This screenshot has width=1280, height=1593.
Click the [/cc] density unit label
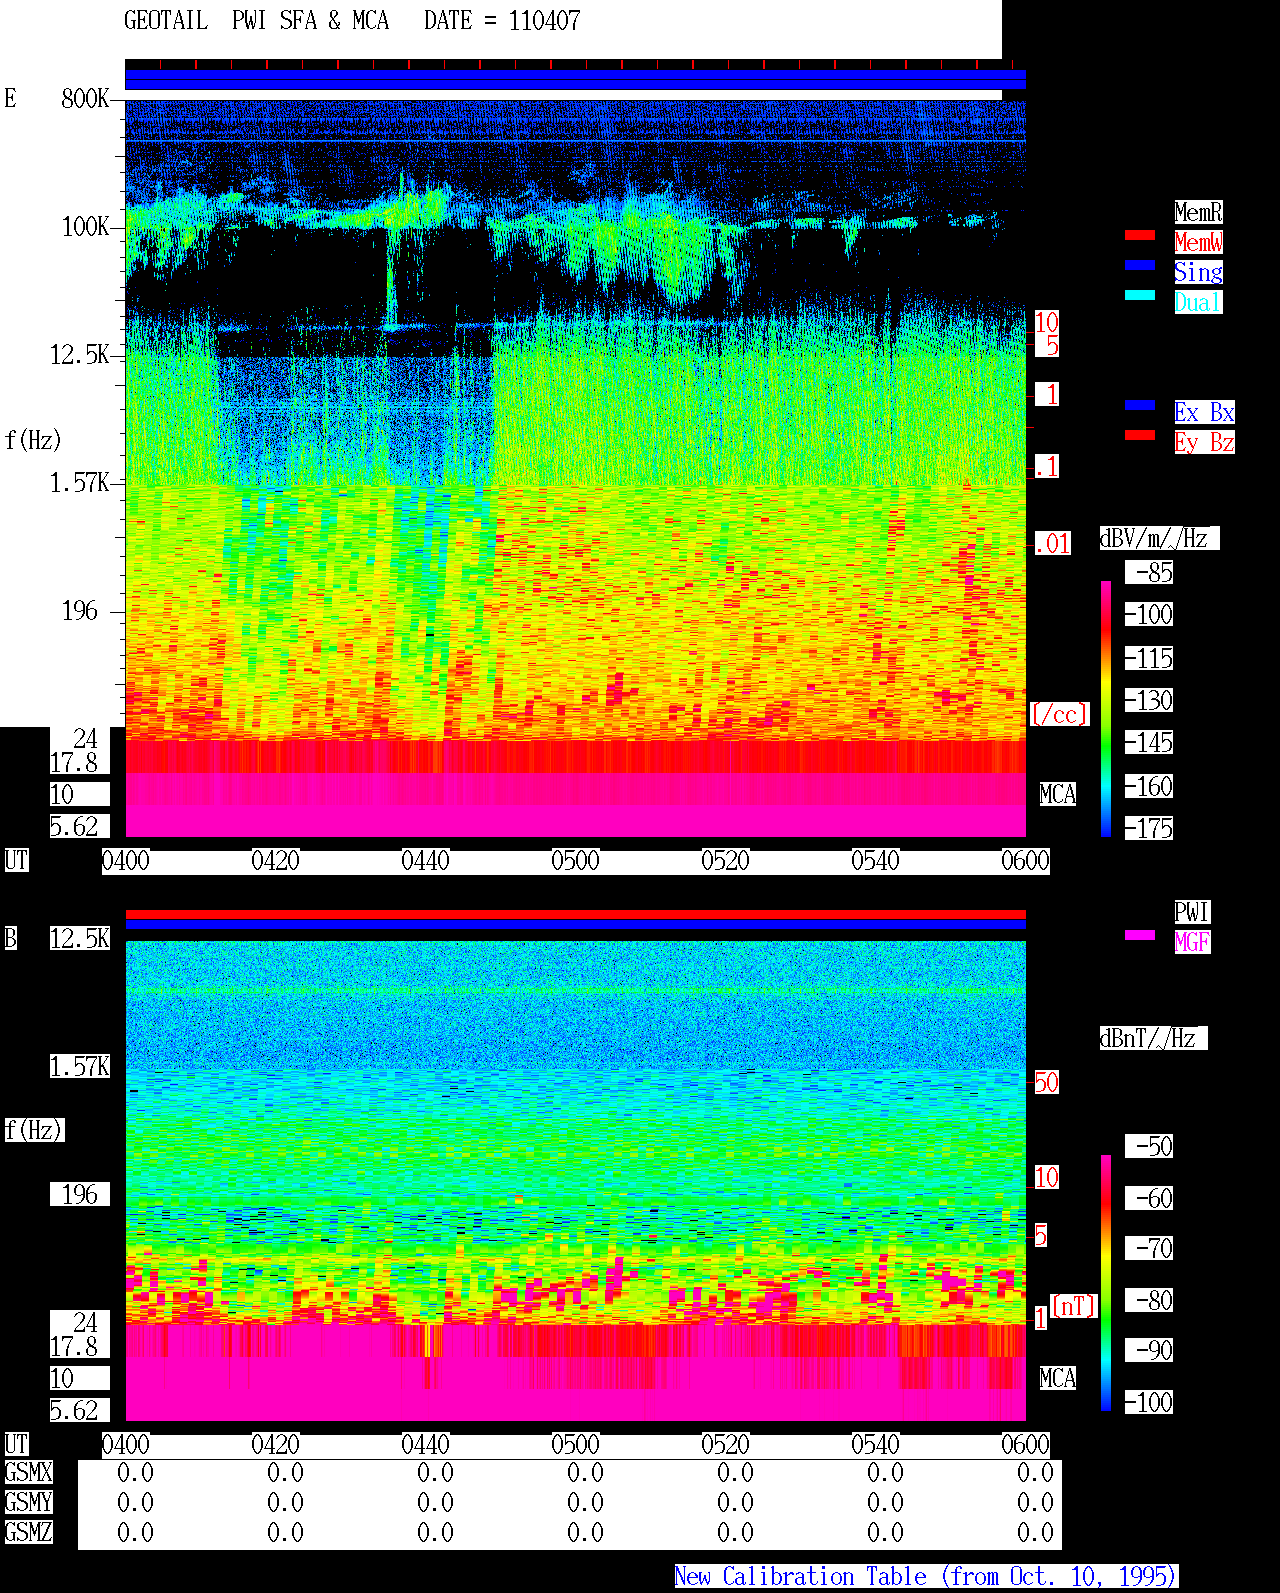pos(1060,715)
